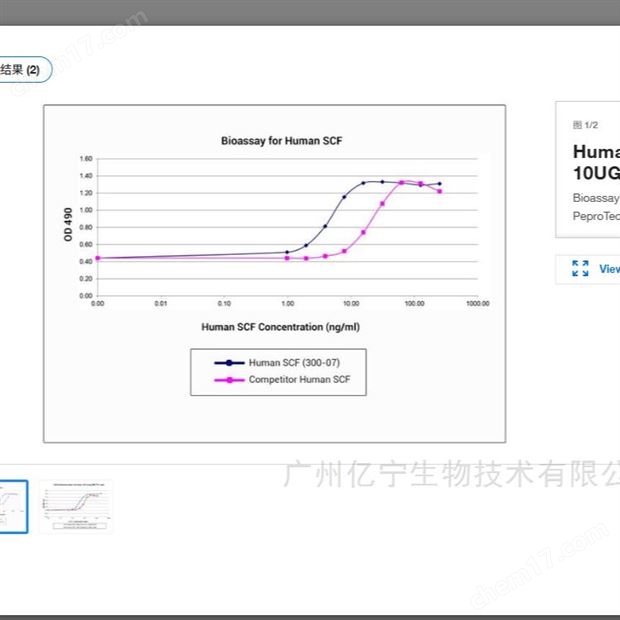
Task: Click the 1.60 y-axis tick label
Action: 86,159
